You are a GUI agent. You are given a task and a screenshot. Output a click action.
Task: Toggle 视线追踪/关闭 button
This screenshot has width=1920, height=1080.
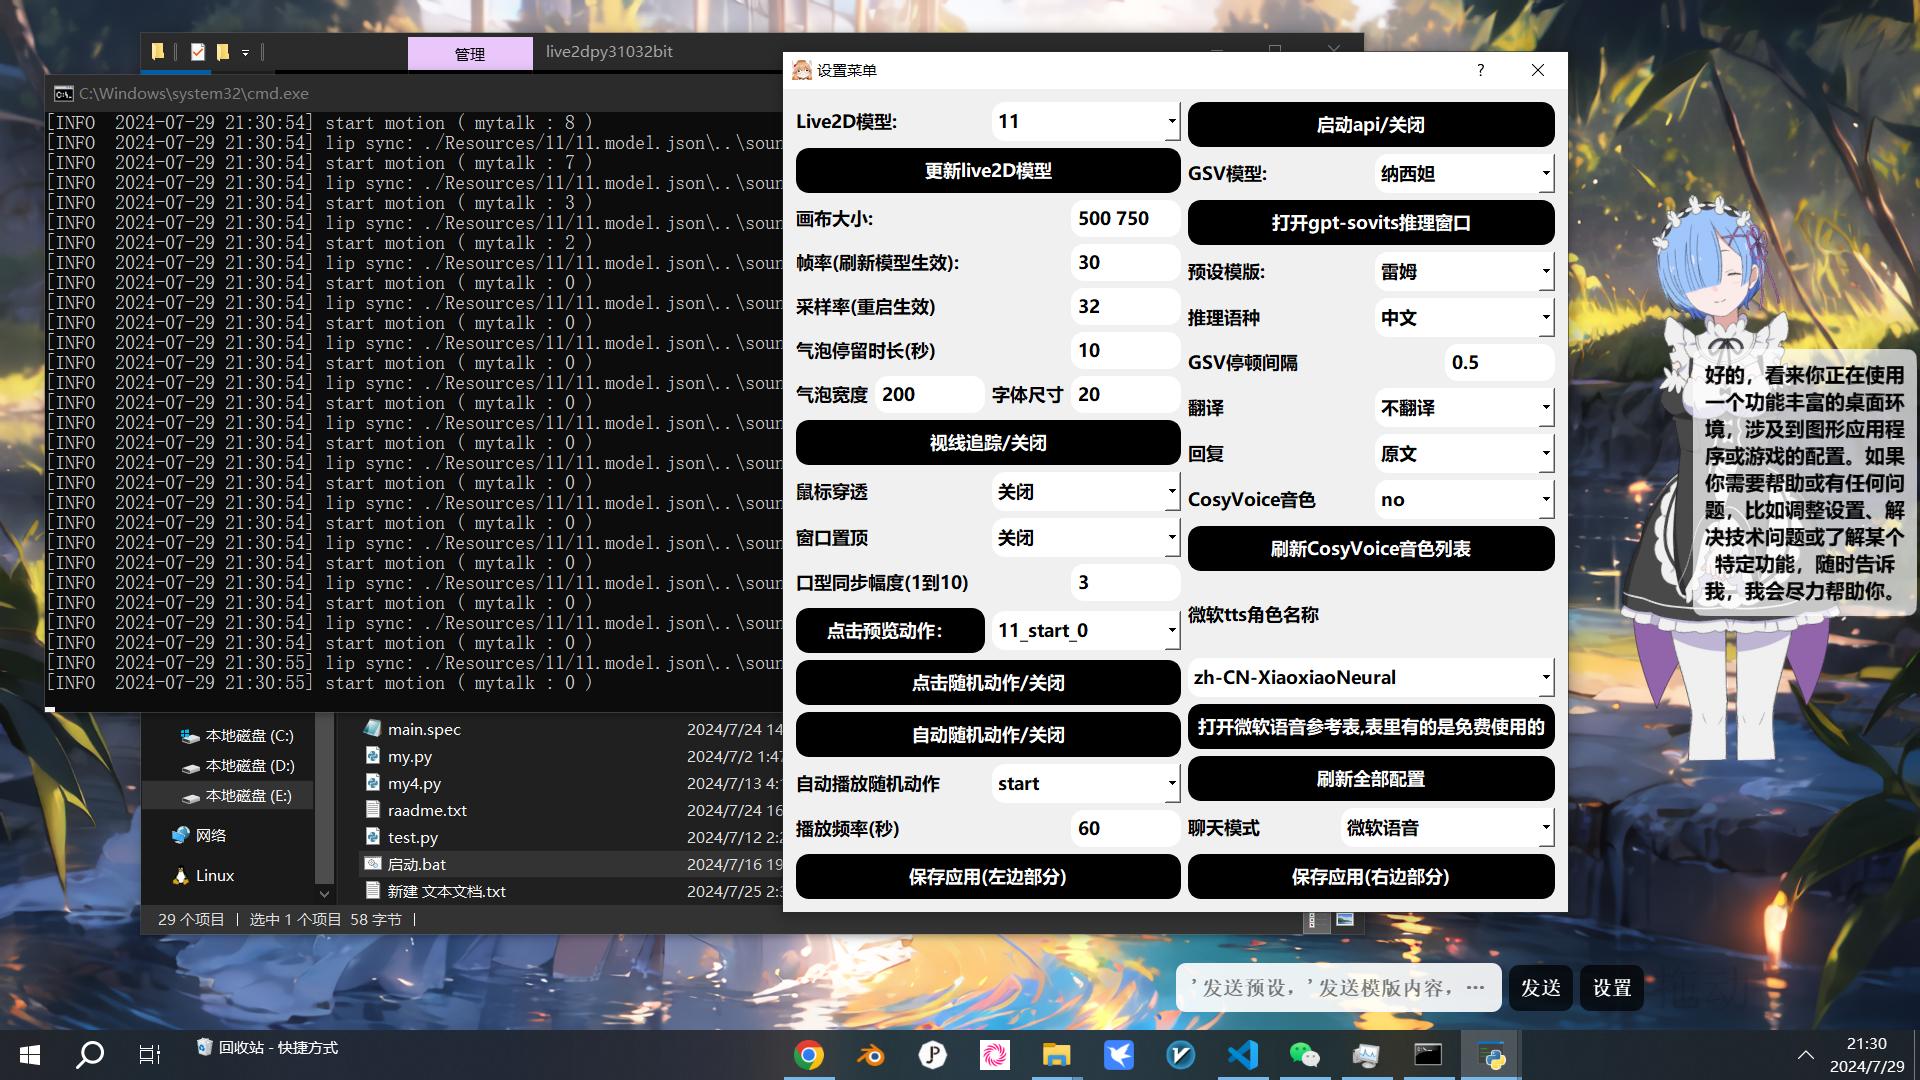pos(988,443)
